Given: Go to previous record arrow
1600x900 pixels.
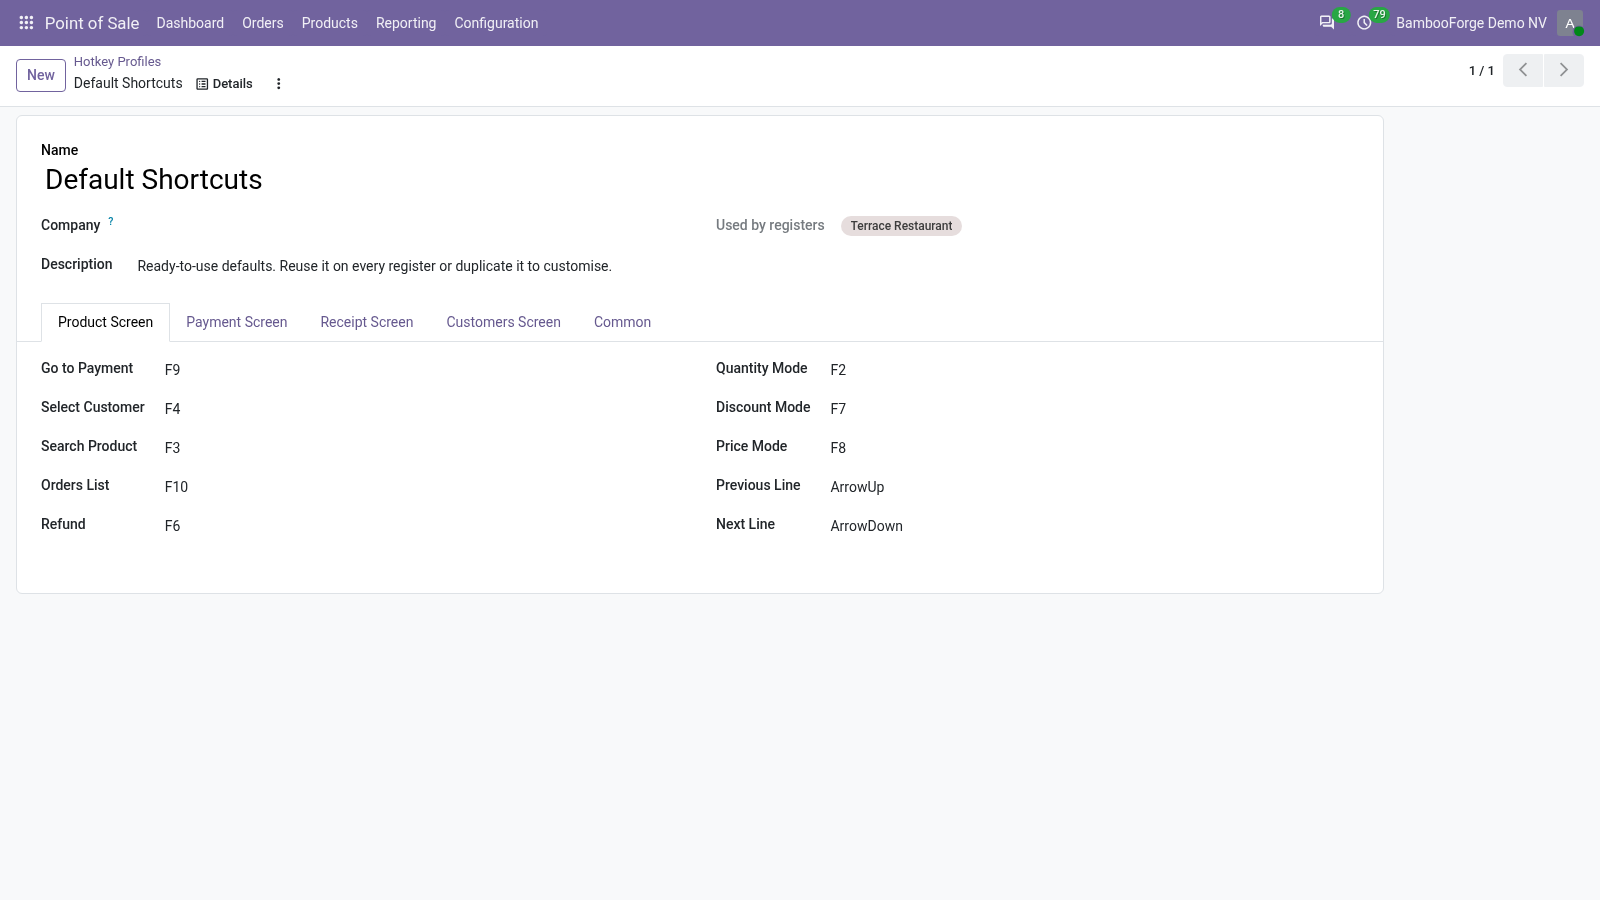Looking at the screenshot, I should point(1523,70).
